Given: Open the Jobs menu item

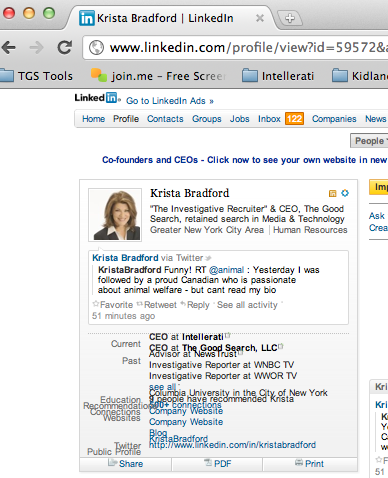Looking at the screenshot, I should click(240, 119).
